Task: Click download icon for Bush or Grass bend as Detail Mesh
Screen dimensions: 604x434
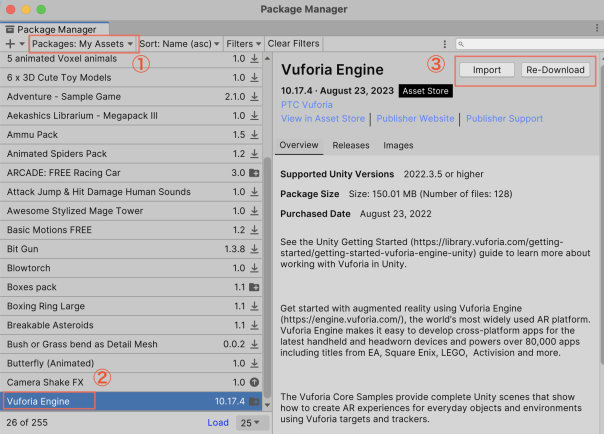Action: [254, 344]
